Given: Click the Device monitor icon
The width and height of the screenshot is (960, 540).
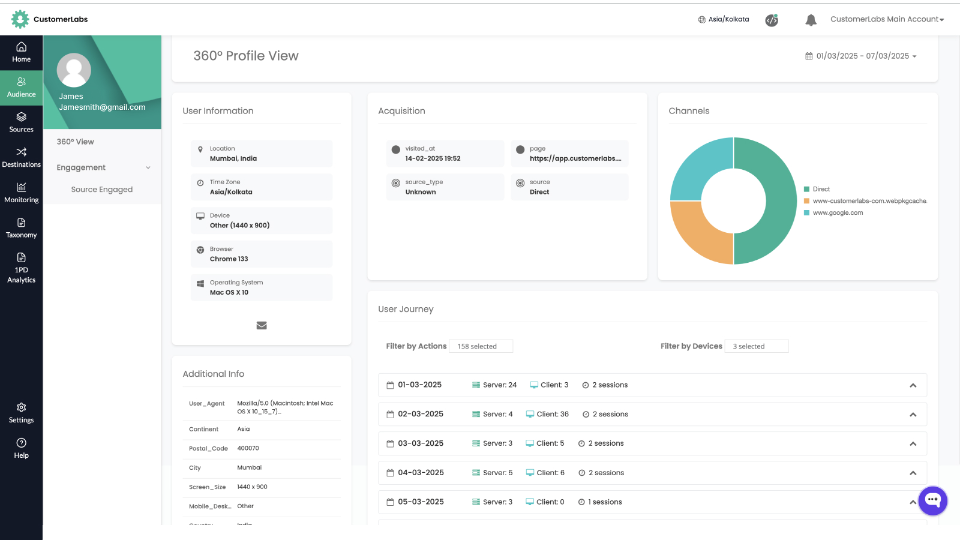Looking at the screenshot, I should click(x=200, y=216).
